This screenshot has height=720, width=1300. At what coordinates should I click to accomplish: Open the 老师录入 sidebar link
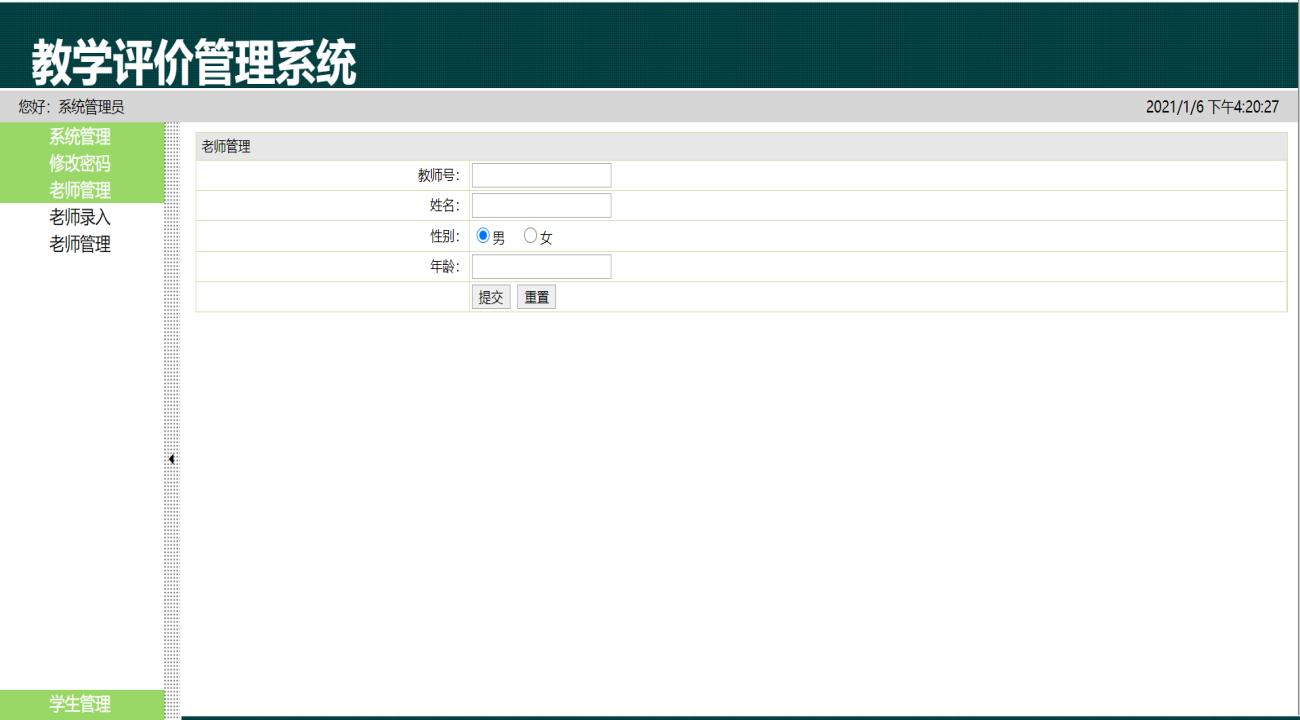click(x=80, y=217)
